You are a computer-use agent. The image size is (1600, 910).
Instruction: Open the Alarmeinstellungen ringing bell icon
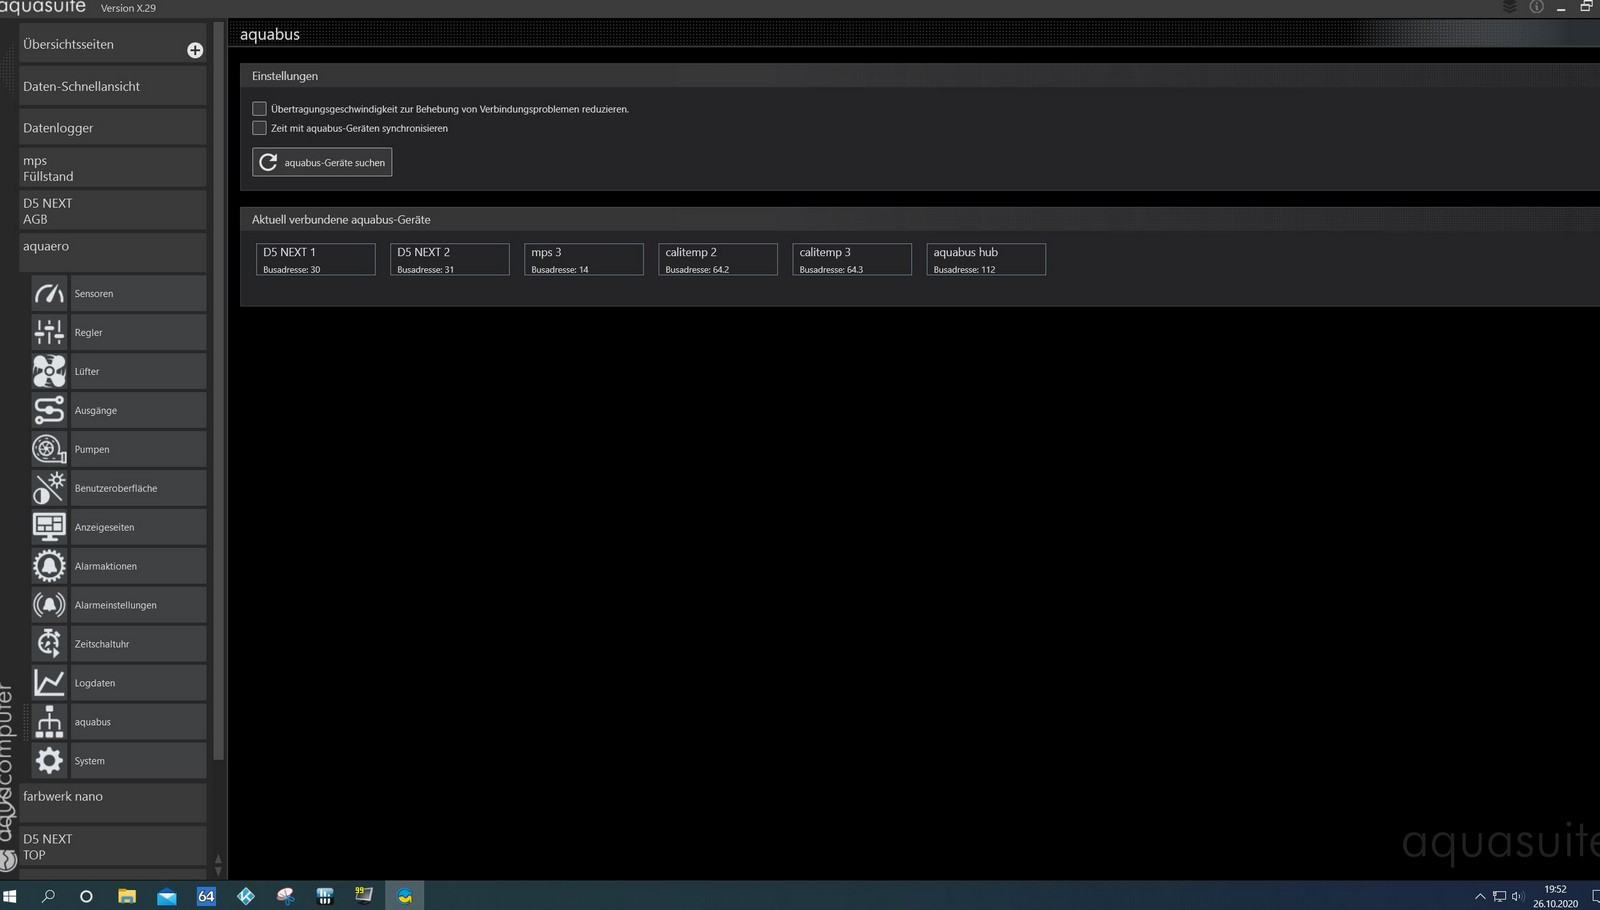(49, 605)
